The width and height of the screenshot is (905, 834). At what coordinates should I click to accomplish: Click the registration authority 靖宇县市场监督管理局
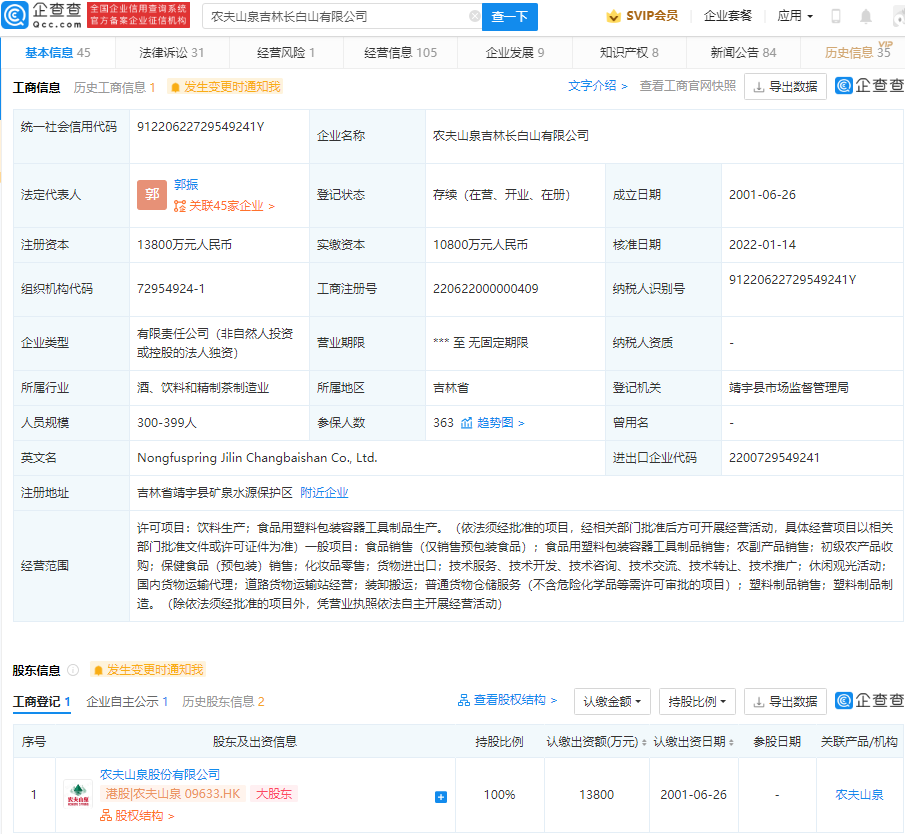pyautogui.click(x=788, y=388)
